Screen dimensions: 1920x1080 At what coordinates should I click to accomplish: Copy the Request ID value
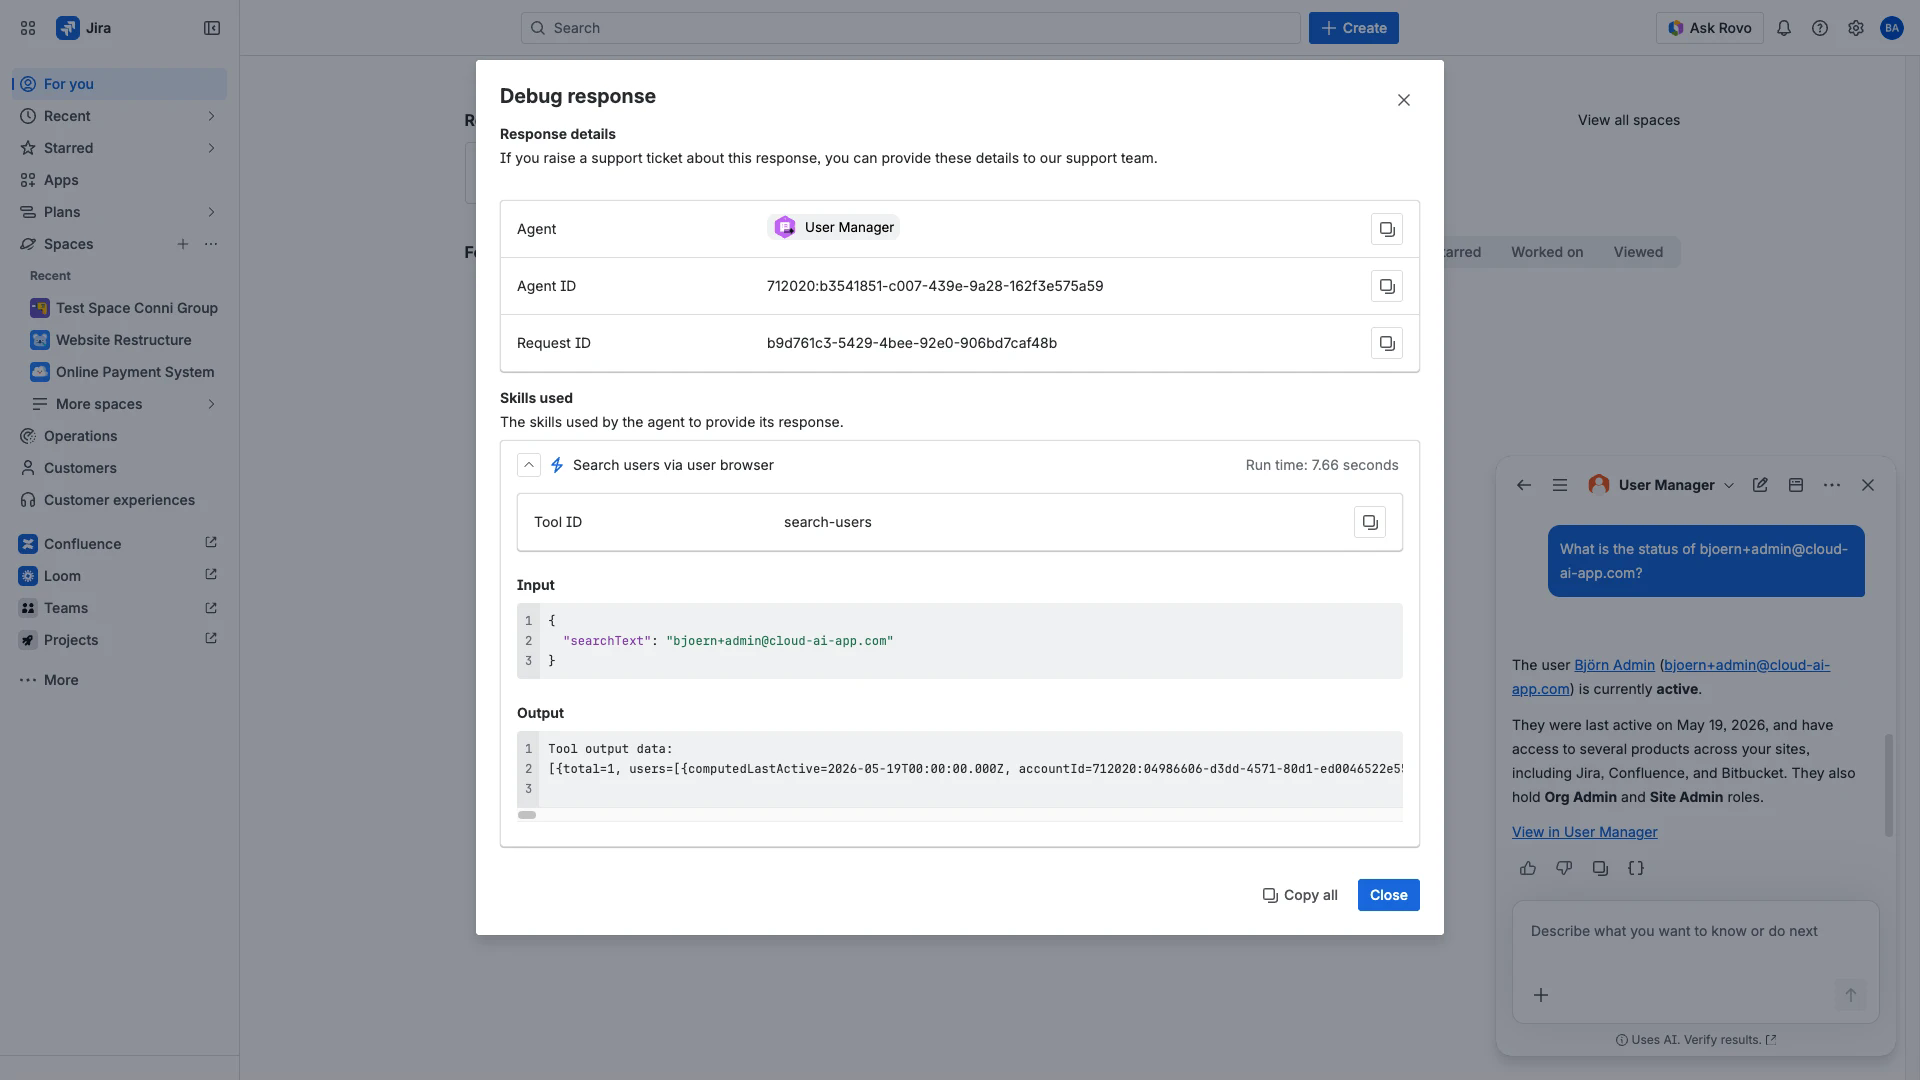point(1387,343)
